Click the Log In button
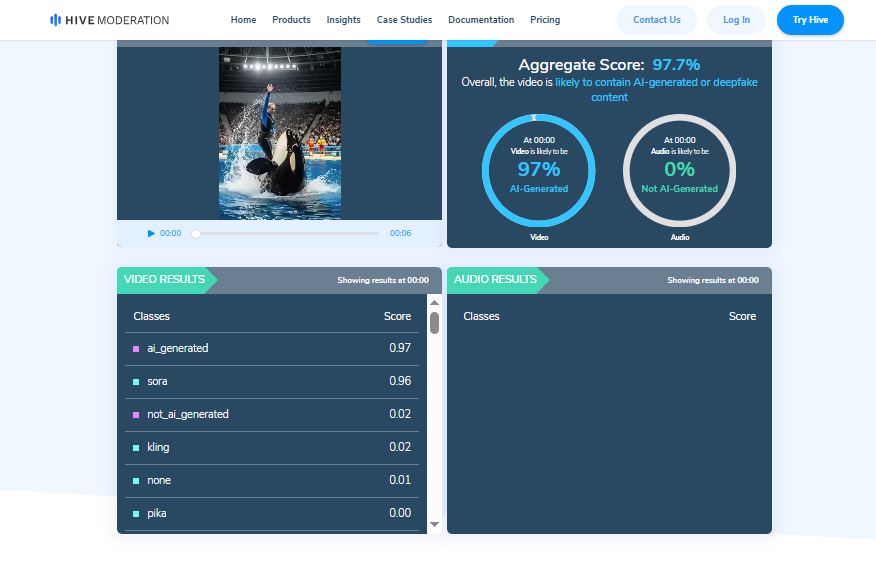The width and height of the screenshot is (876, 569). [x=736, y=20]
